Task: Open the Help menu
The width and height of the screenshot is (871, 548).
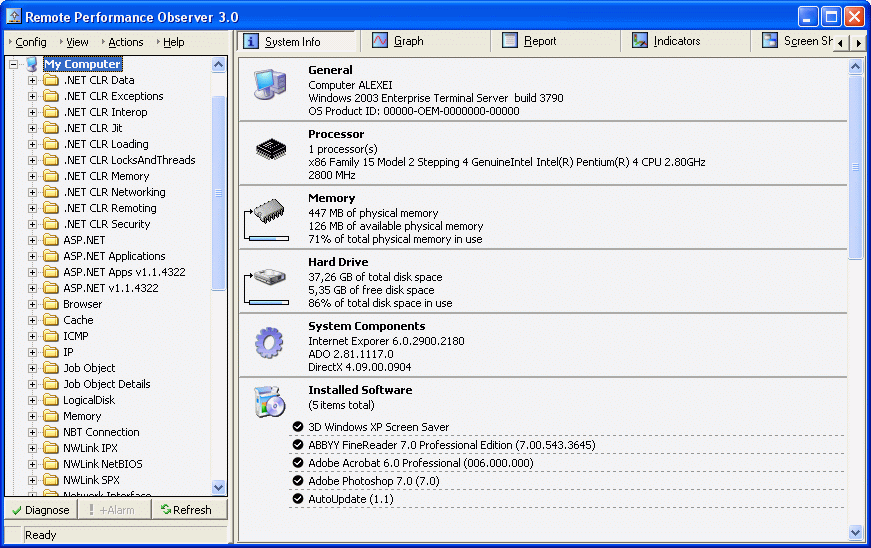Action: pos(171,42)
